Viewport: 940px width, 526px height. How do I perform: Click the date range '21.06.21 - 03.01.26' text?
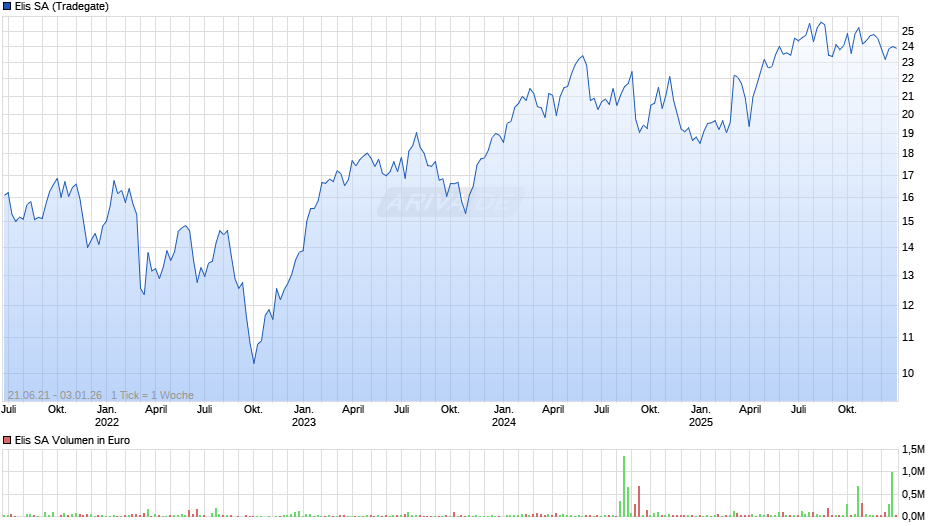(x=55, y=395)
